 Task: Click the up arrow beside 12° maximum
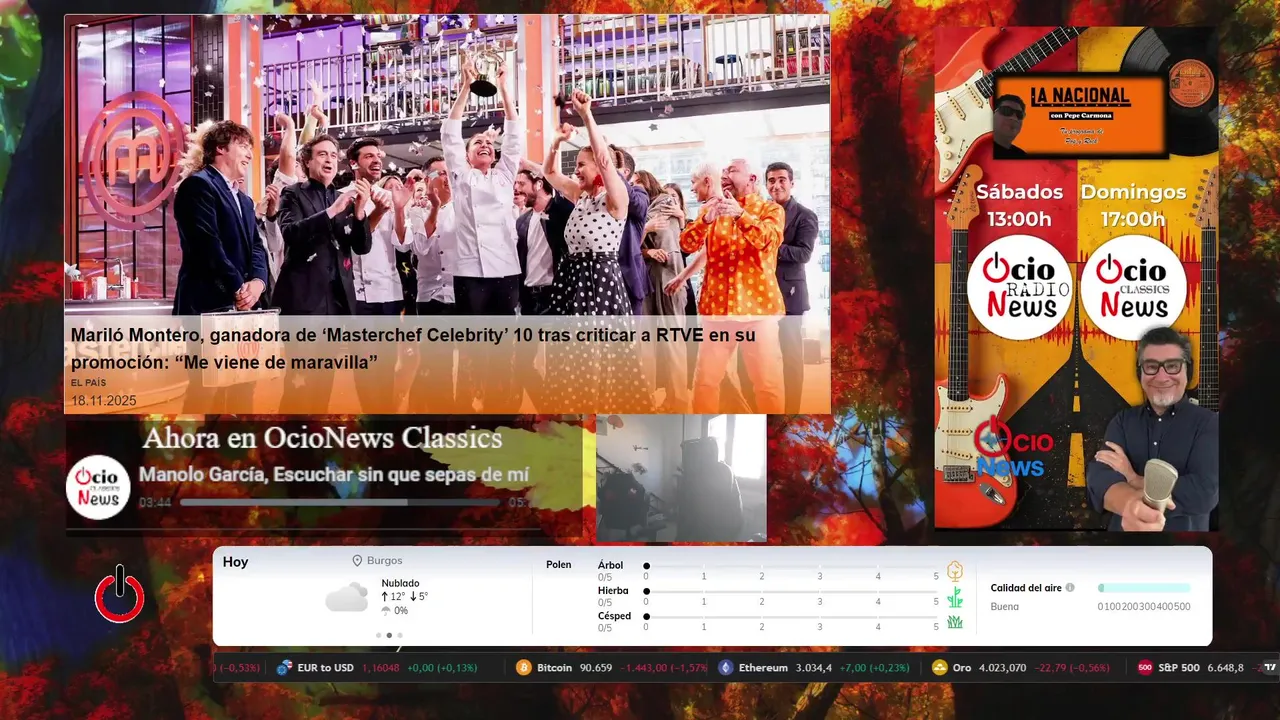tap(385, 596)
